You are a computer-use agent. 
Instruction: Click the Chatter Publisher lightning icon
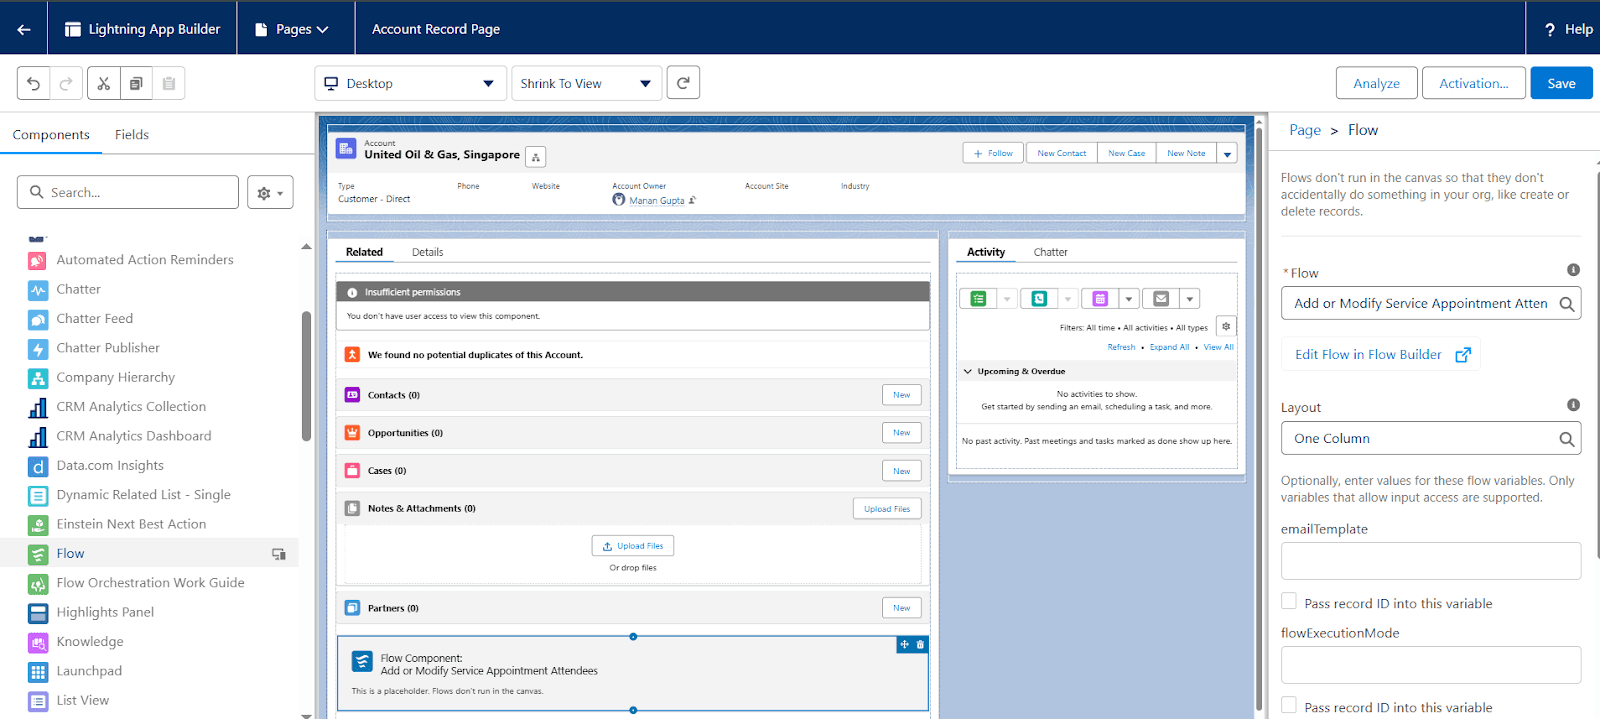click(x=38, y=349)
